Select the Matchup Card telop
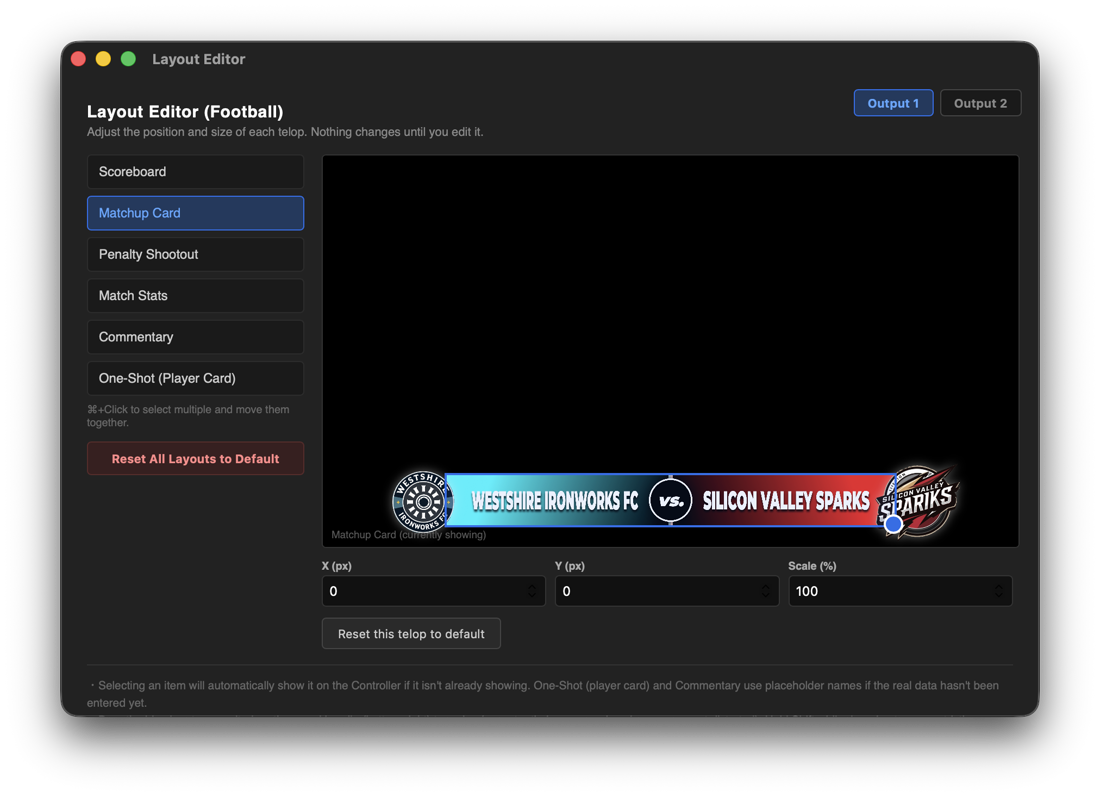The width and height of the screenshot is (1100, 797). click(195, 213)
